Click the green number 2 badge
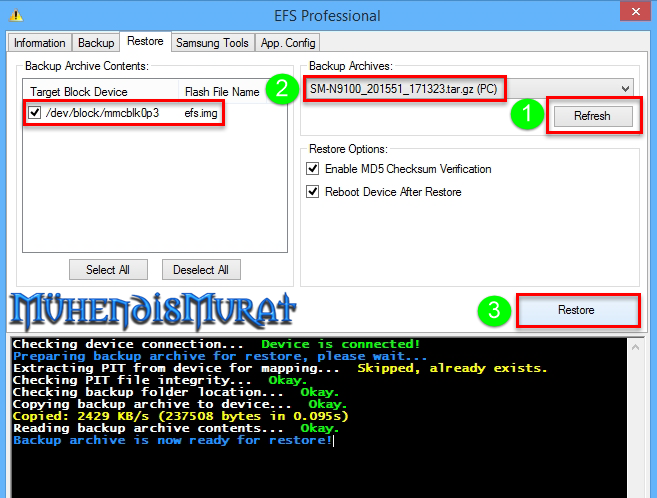This screenshot has height=498, width=657. (284, 89)
